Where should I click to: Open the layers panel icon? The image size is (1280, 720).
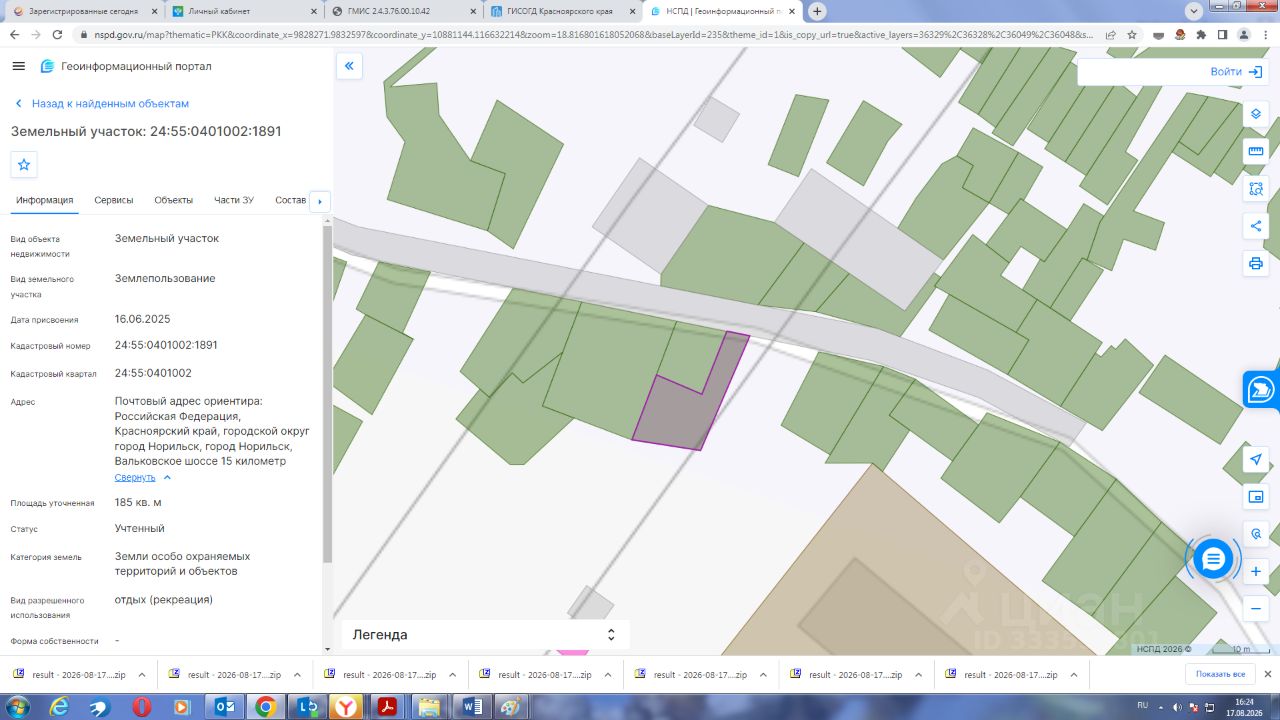coord(1256,114)
